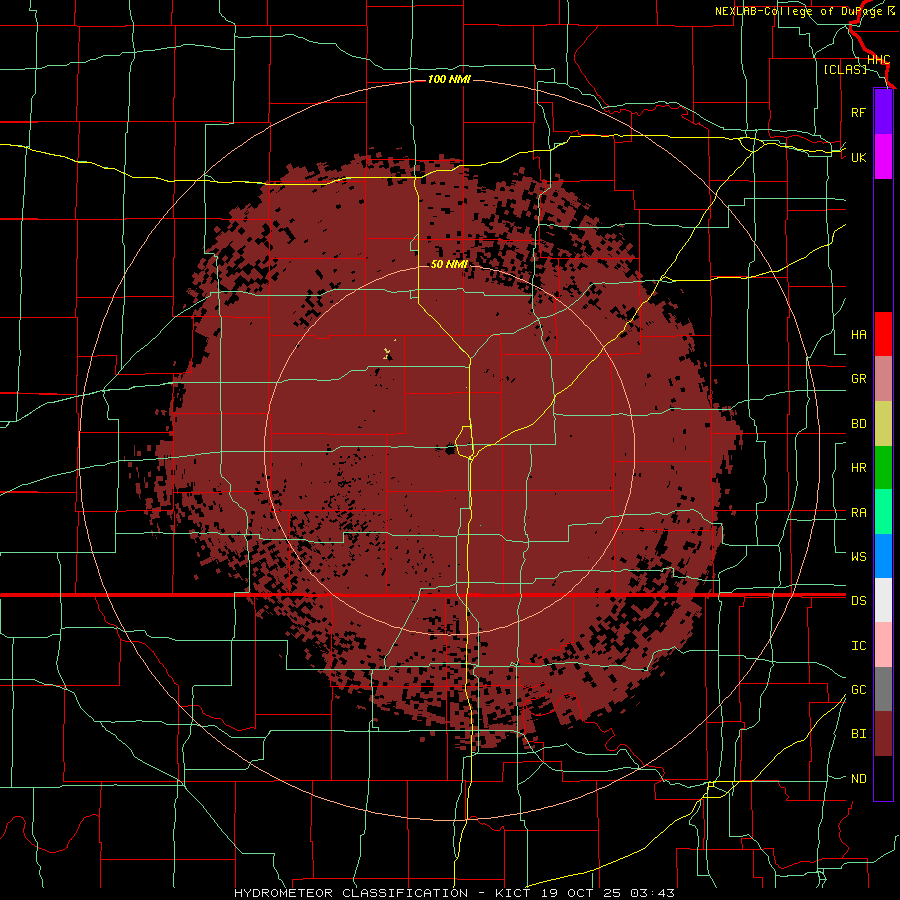The width and height of the screenshot is (900, 900).
Task: Click the 50 NMI range ring label
Action: [x=449, y=264]
